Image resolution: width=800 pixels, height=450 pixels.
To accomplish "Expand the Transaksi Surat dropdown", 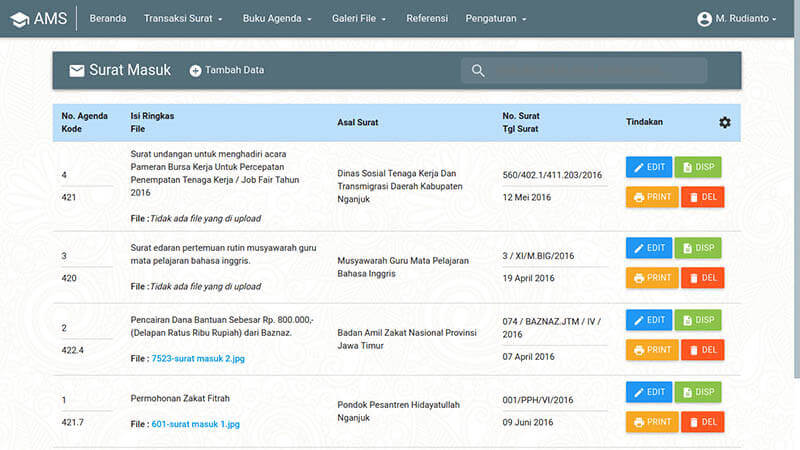I will coord(183,18).
